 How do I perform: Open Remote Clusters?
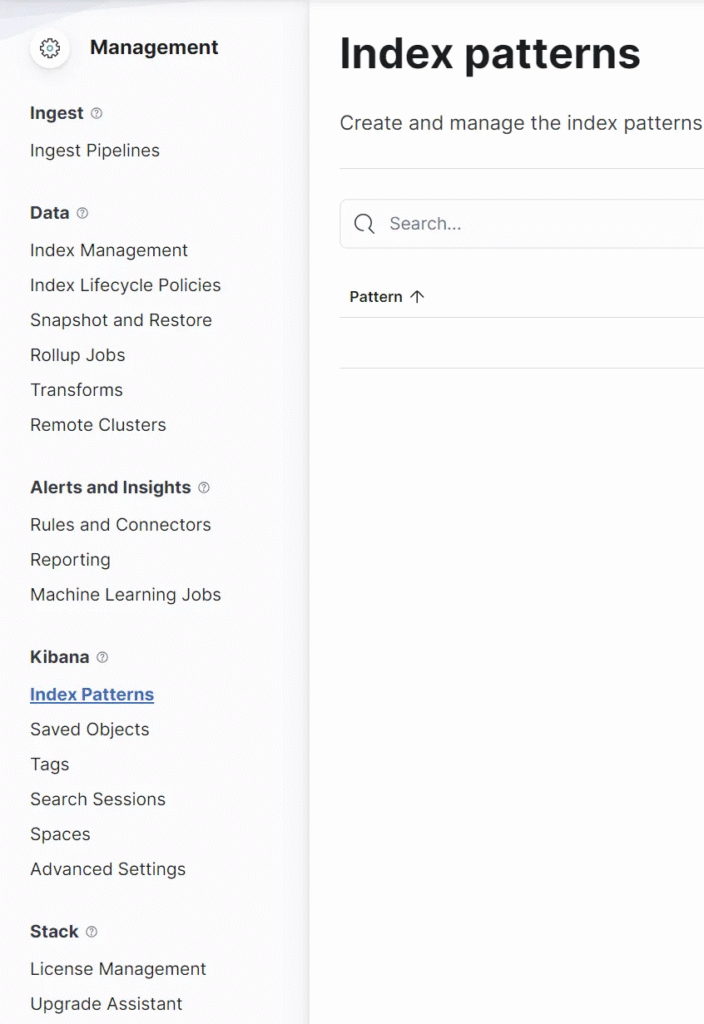pos(98,424)
